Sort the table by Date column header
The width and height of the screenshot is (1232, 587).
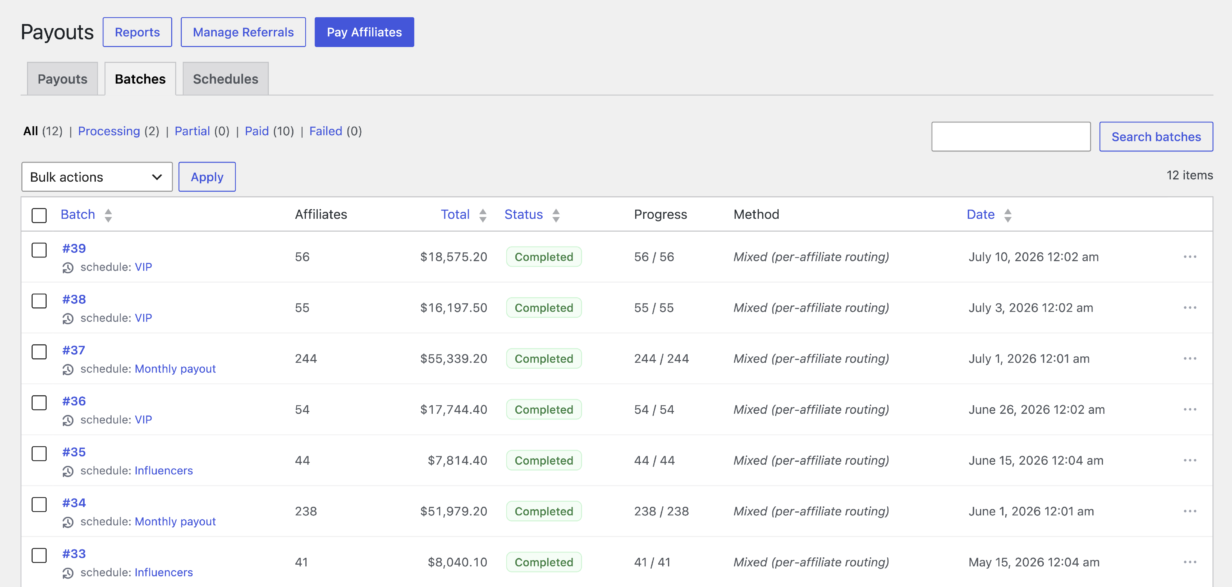(x=980, y=215)
